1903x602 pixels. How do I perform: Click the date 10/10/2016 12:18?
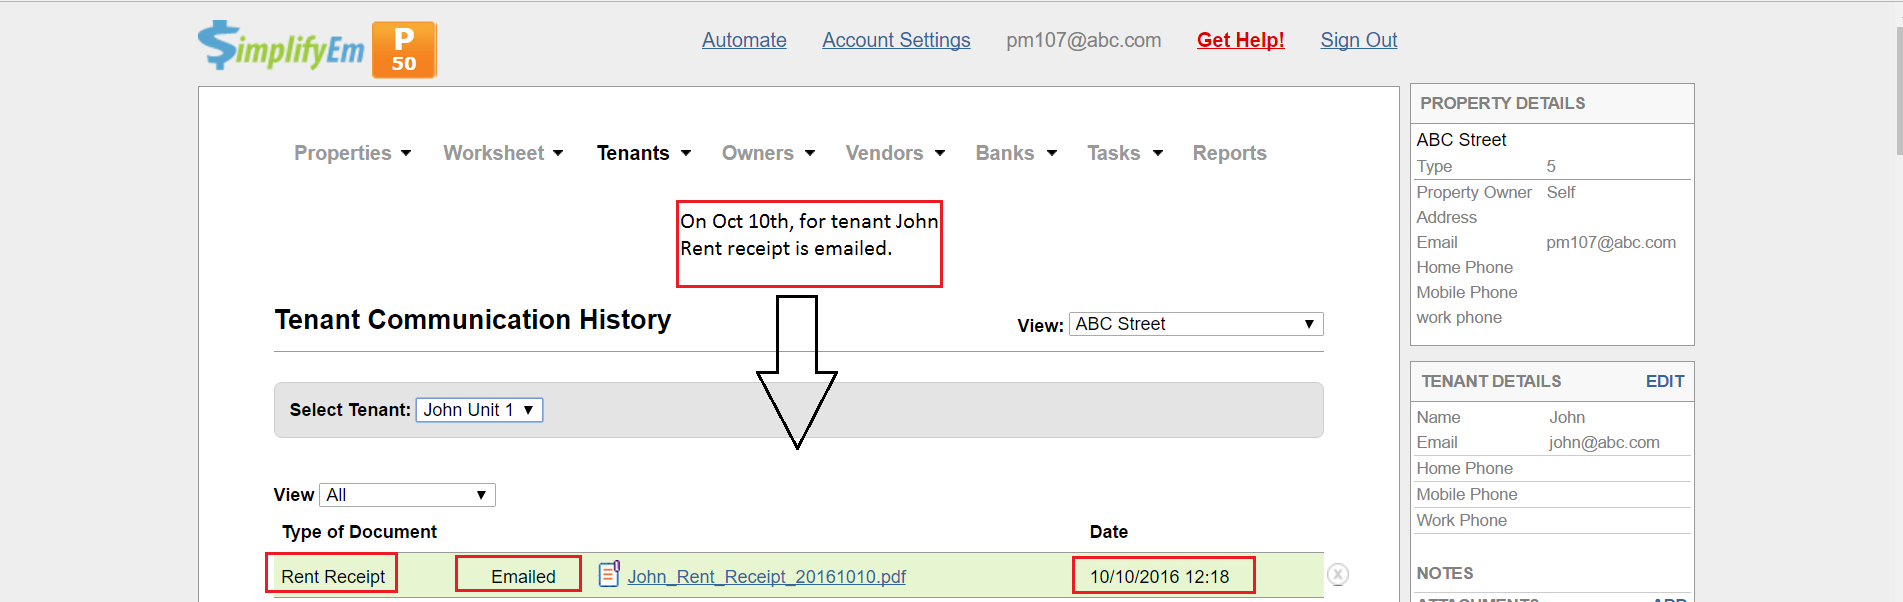click(x=1160, y=576)
